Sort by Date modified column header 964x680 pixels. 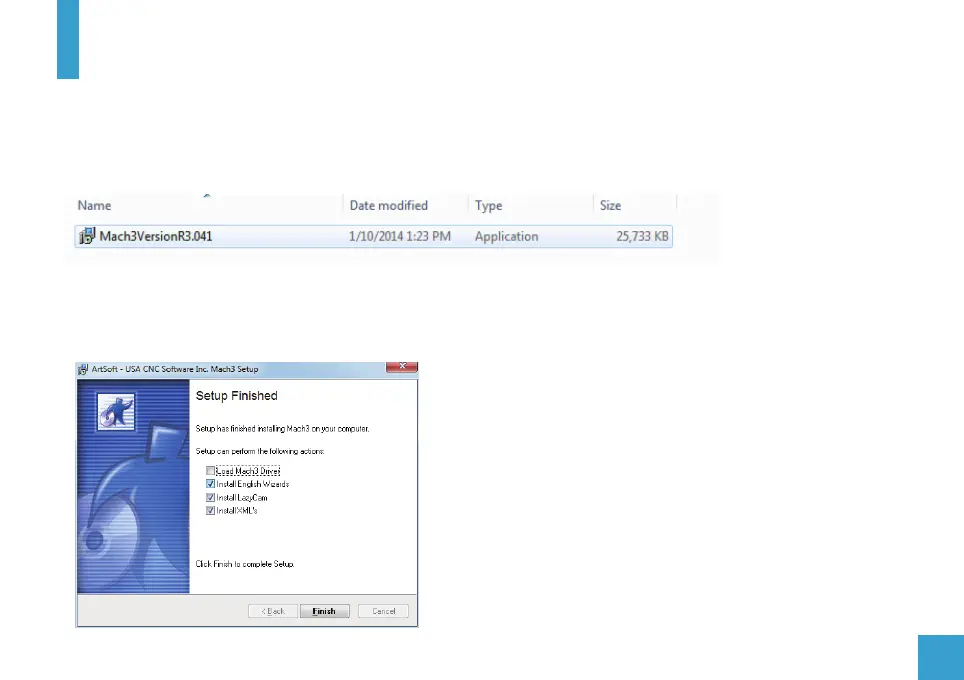[389, 205]
